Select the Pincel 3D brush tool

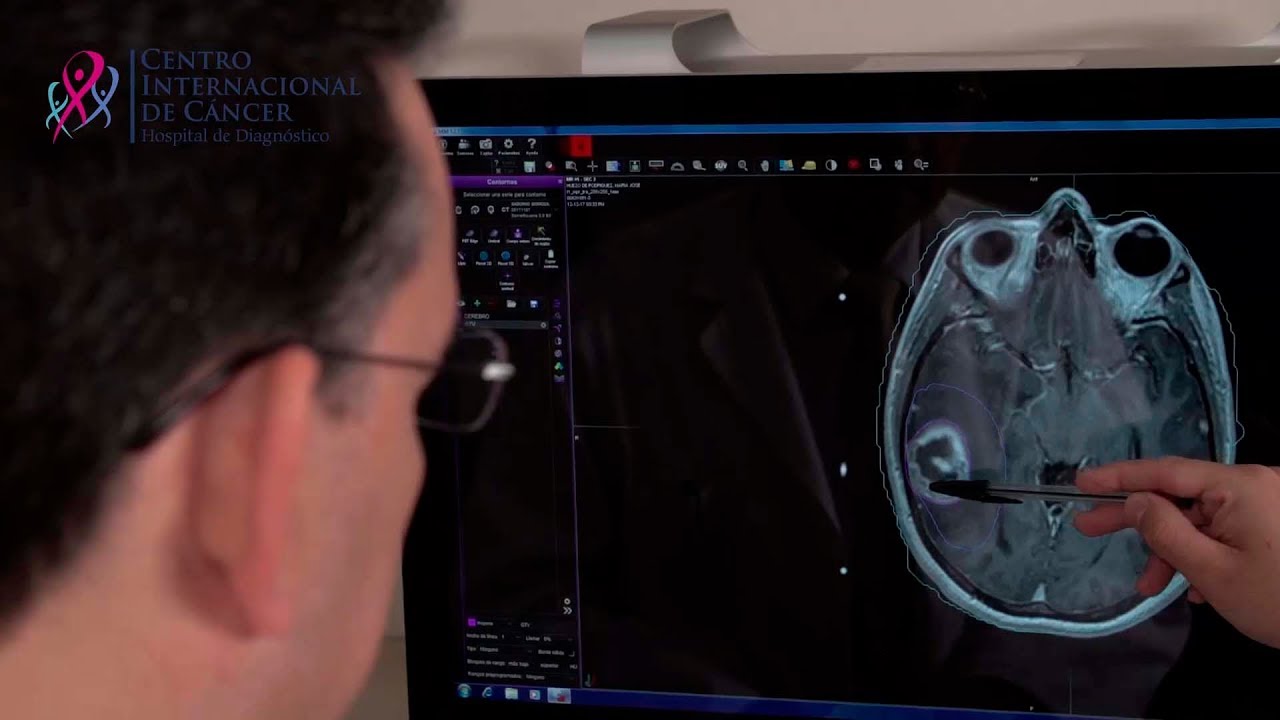pos(506,259)
